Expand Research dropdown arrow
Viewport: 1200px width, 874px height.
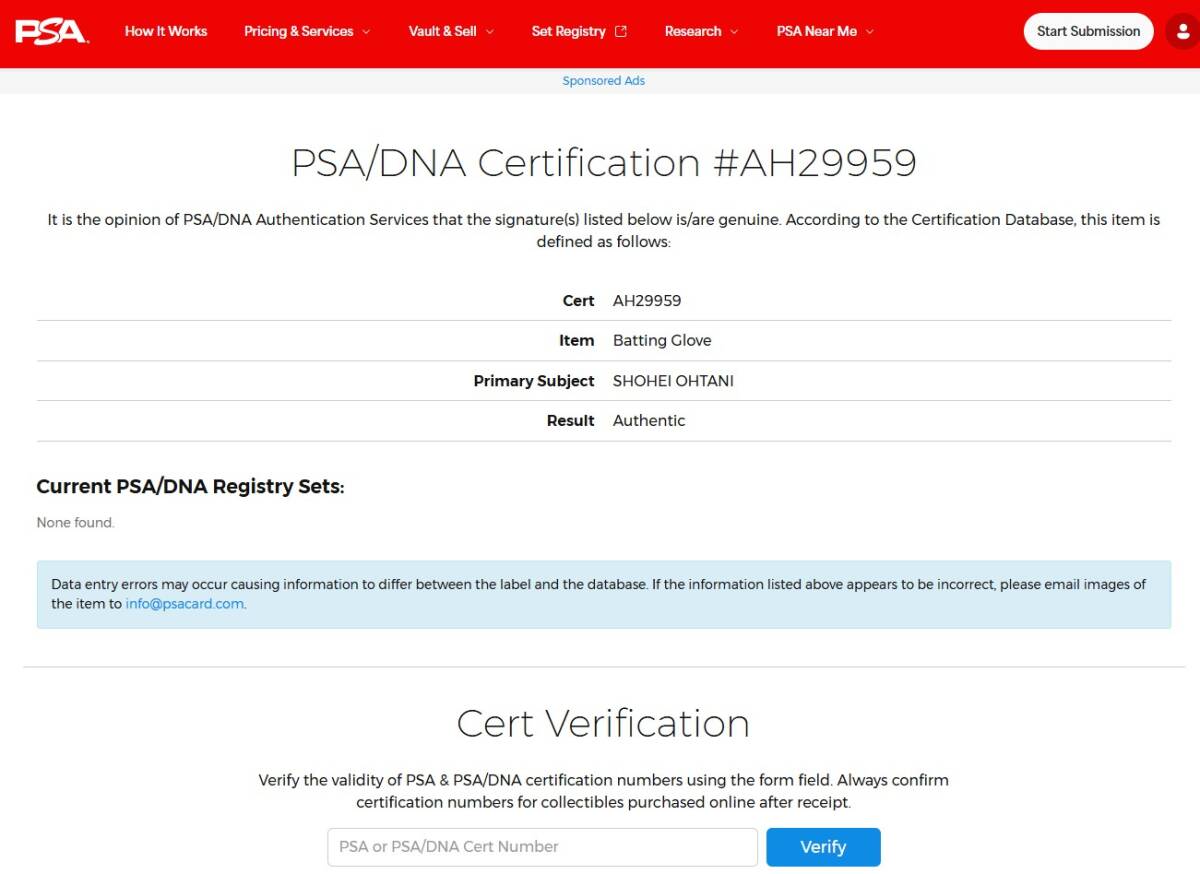[x=734, y=32]
